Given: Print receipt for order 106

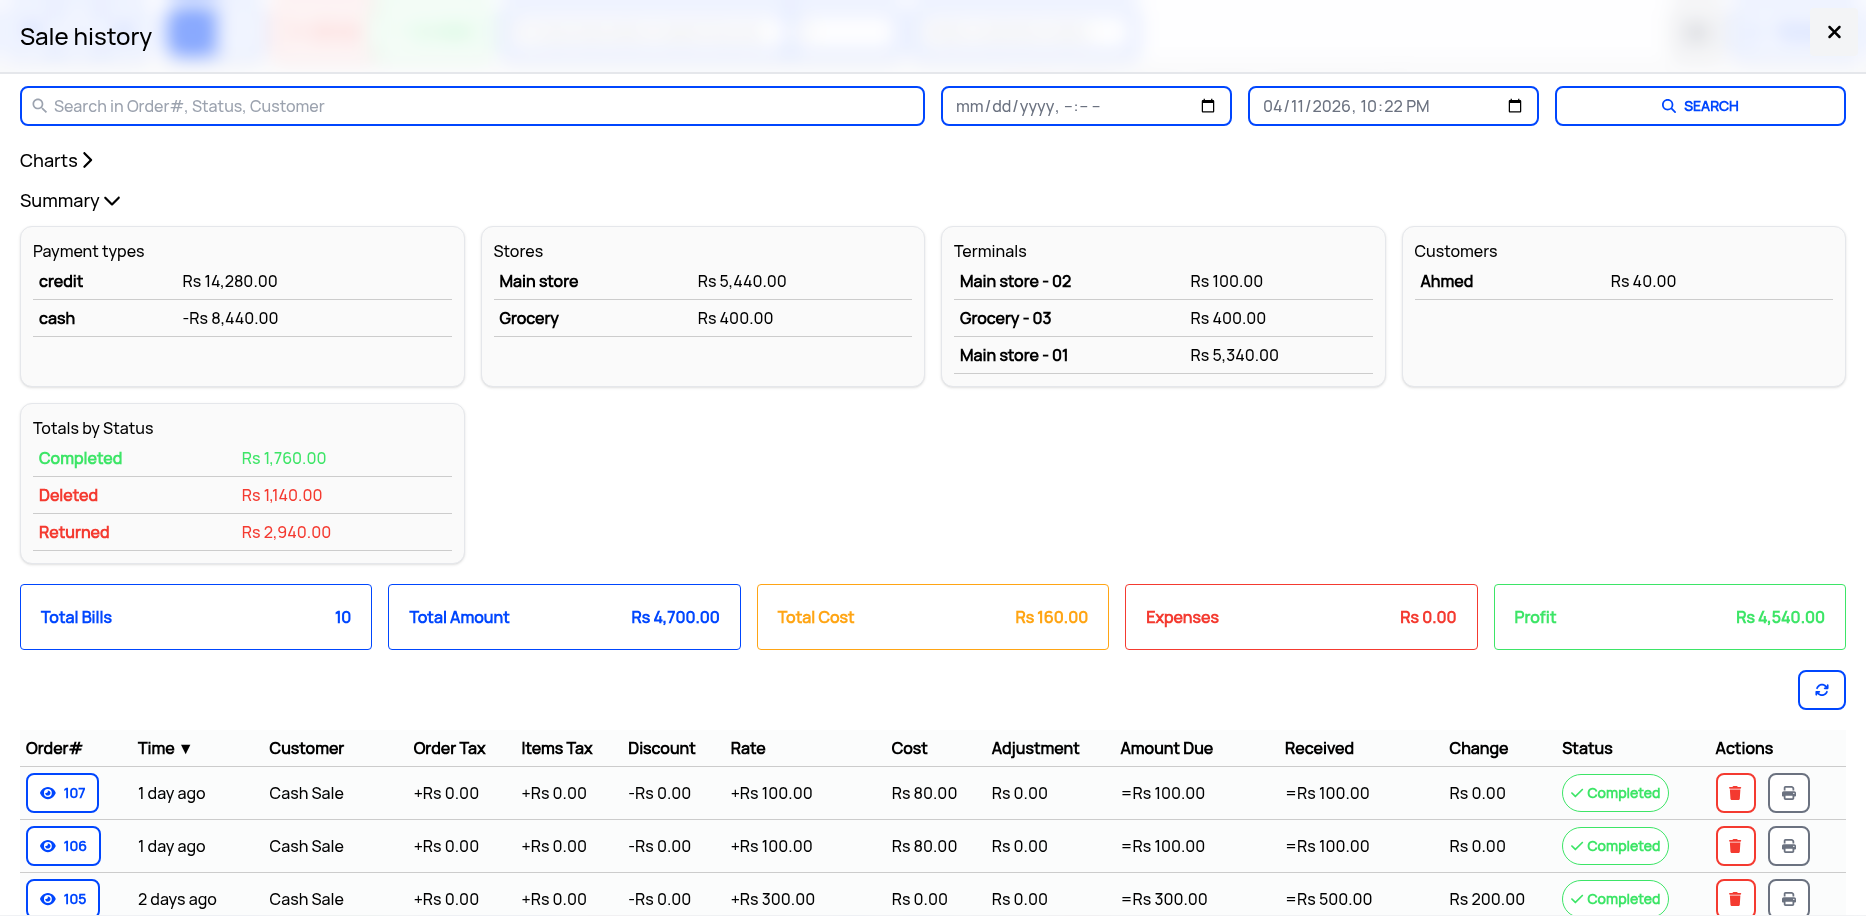Looking at the screenshot, I should click(1788, 846).
